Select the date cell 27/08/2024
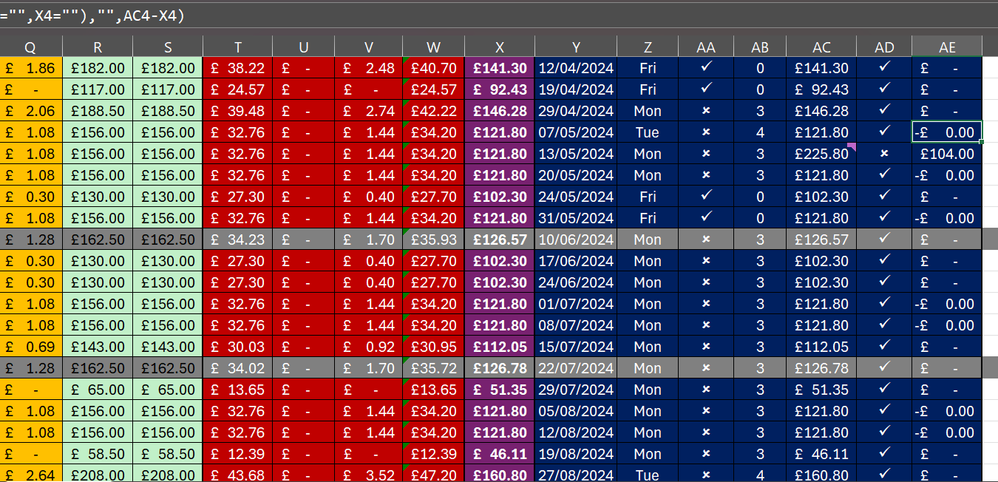998x482 pixels. [x=575, y=474]
